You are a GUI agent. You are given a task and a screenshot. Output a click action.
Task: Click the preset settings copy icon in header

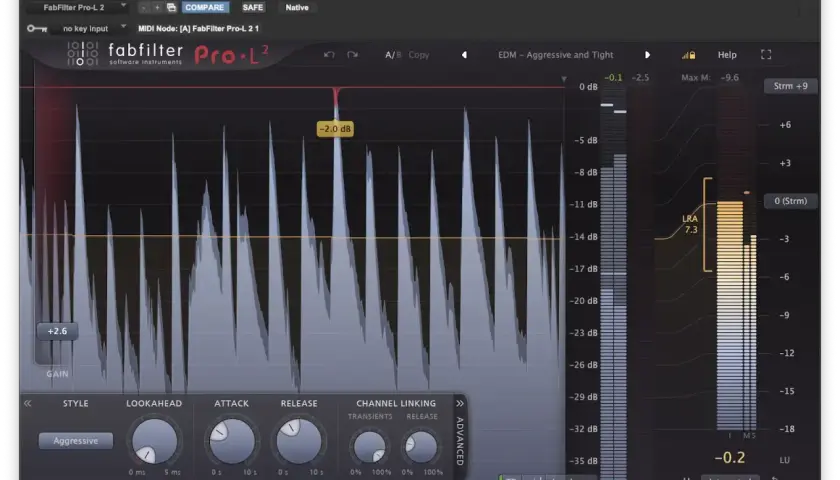tap(171, 8)
